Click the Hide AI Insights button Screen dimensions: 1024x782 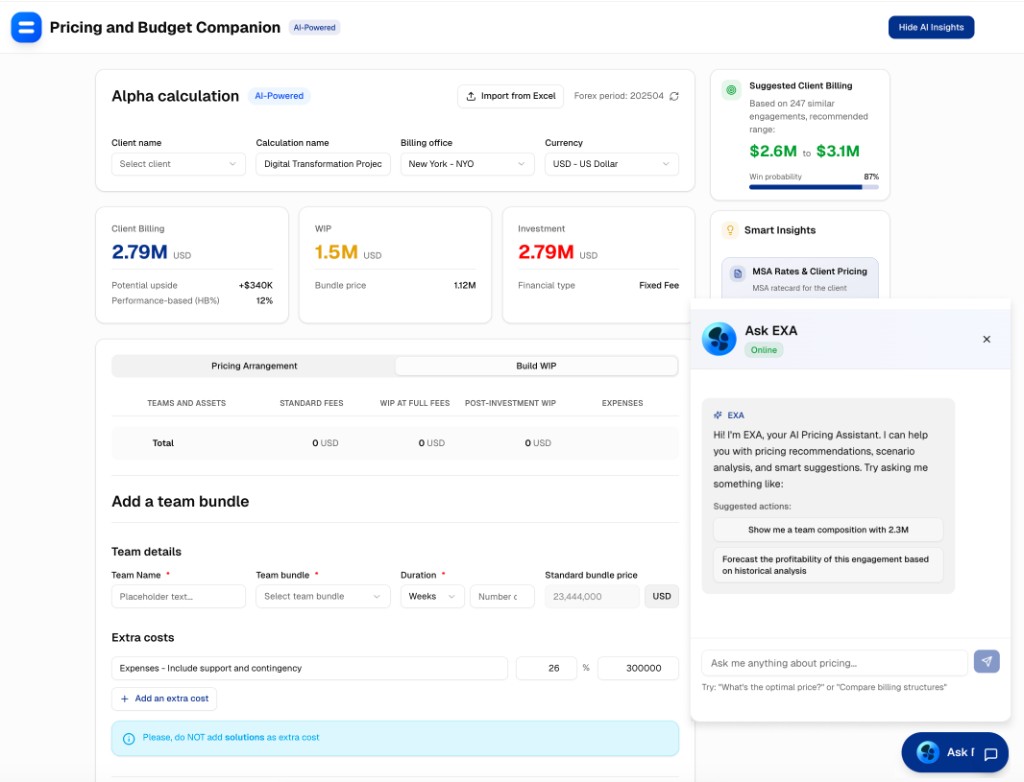click(x=931, y=27)
